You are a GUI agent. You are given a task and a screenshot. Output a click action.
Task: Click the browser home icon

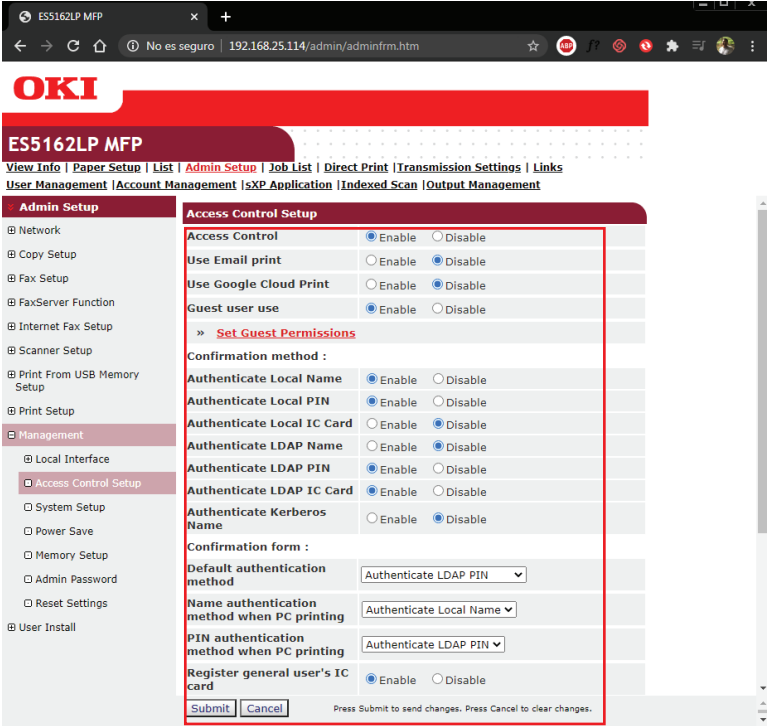99,46
